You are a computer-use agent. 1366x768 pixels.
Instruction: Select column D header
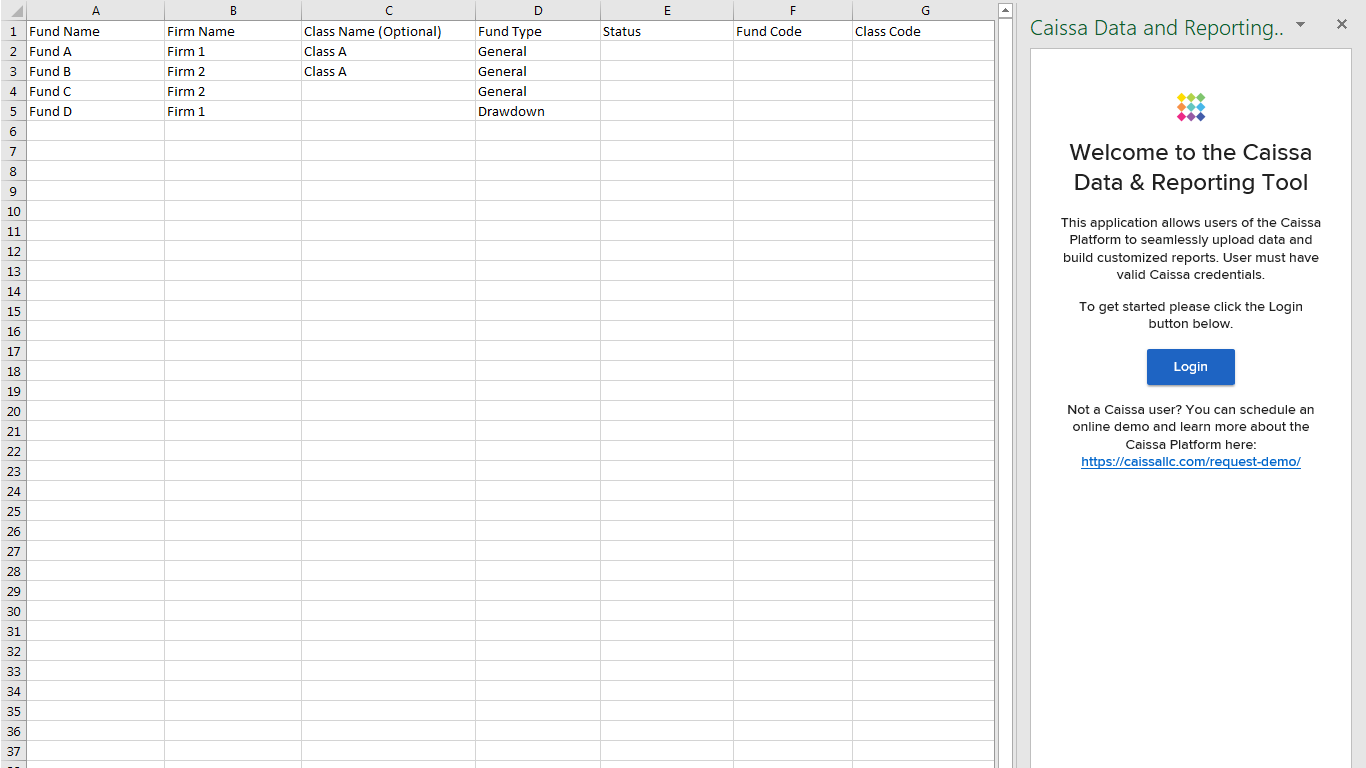click(538, 10)
